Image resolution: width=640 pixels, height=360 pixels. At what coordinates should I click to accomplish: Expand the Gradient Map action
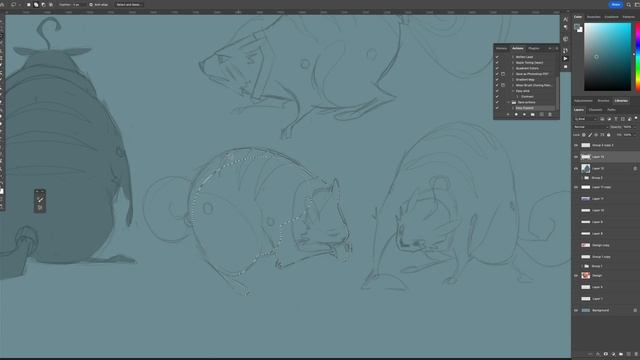click(x=513, y=80)
